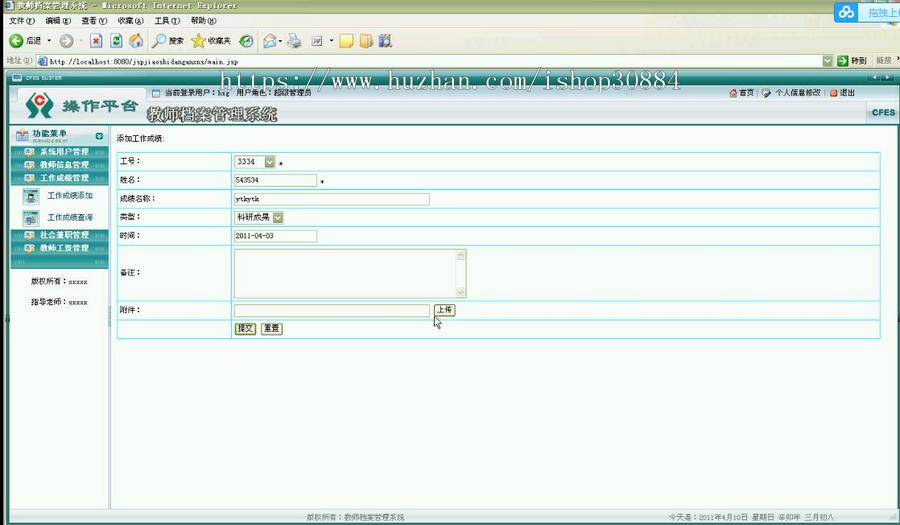
Task: Click the 时间 date field
Action: (275, 236)
